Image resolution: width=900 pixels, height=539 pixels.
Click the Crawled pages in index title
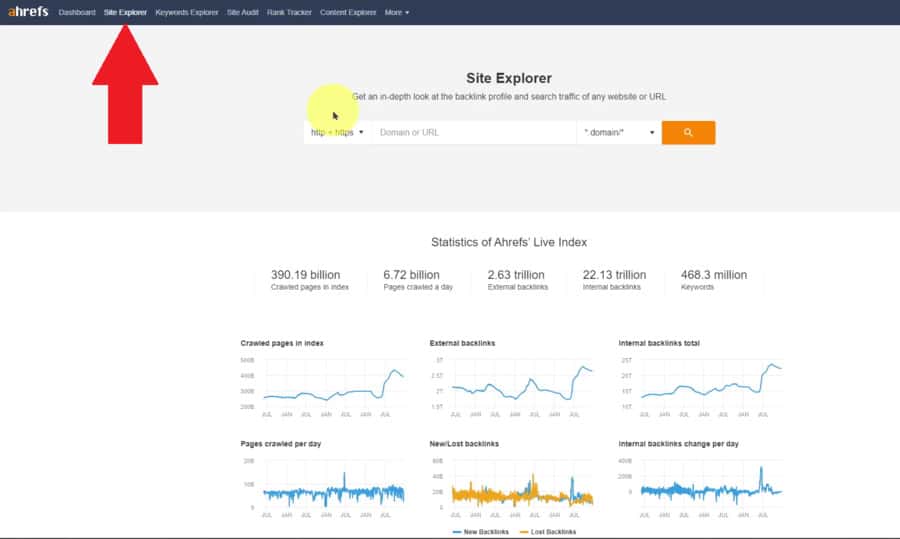(282, 343)
